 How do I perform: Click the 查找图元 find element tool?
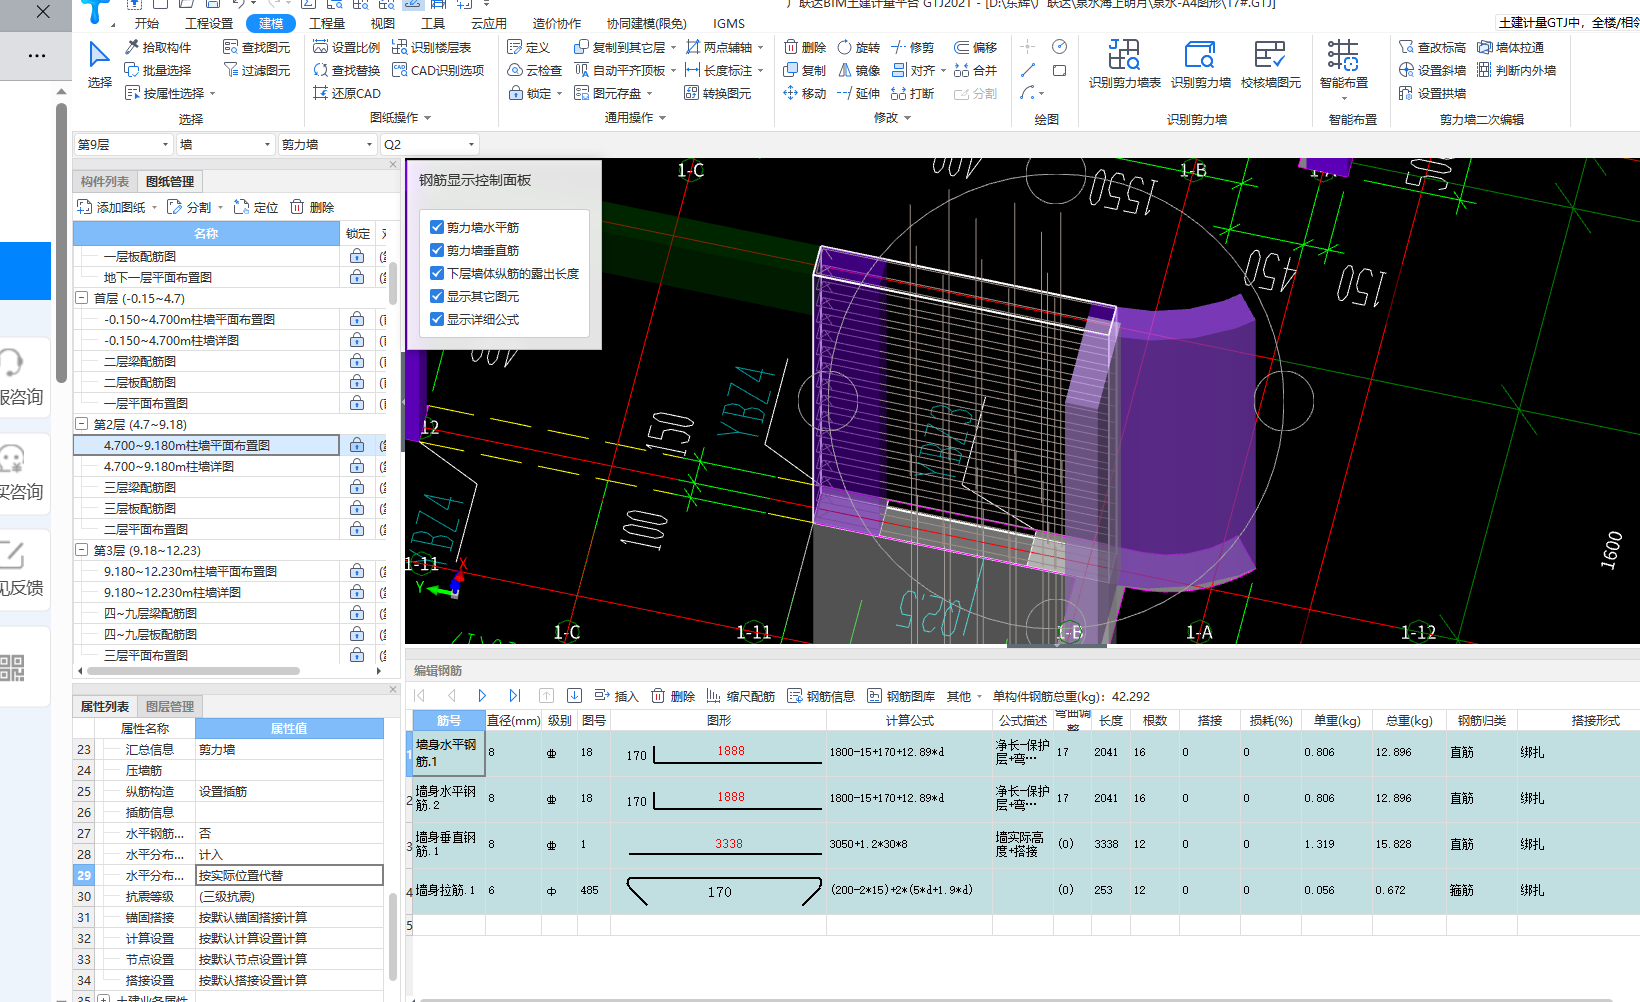(256, 47)
